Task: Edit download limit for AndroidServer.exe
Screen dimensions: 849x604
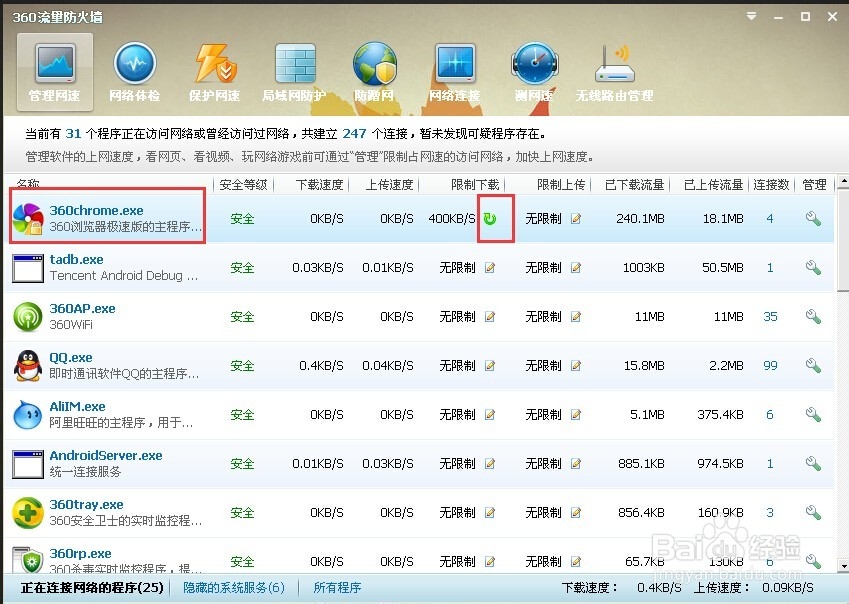Action: coord(490,463)
